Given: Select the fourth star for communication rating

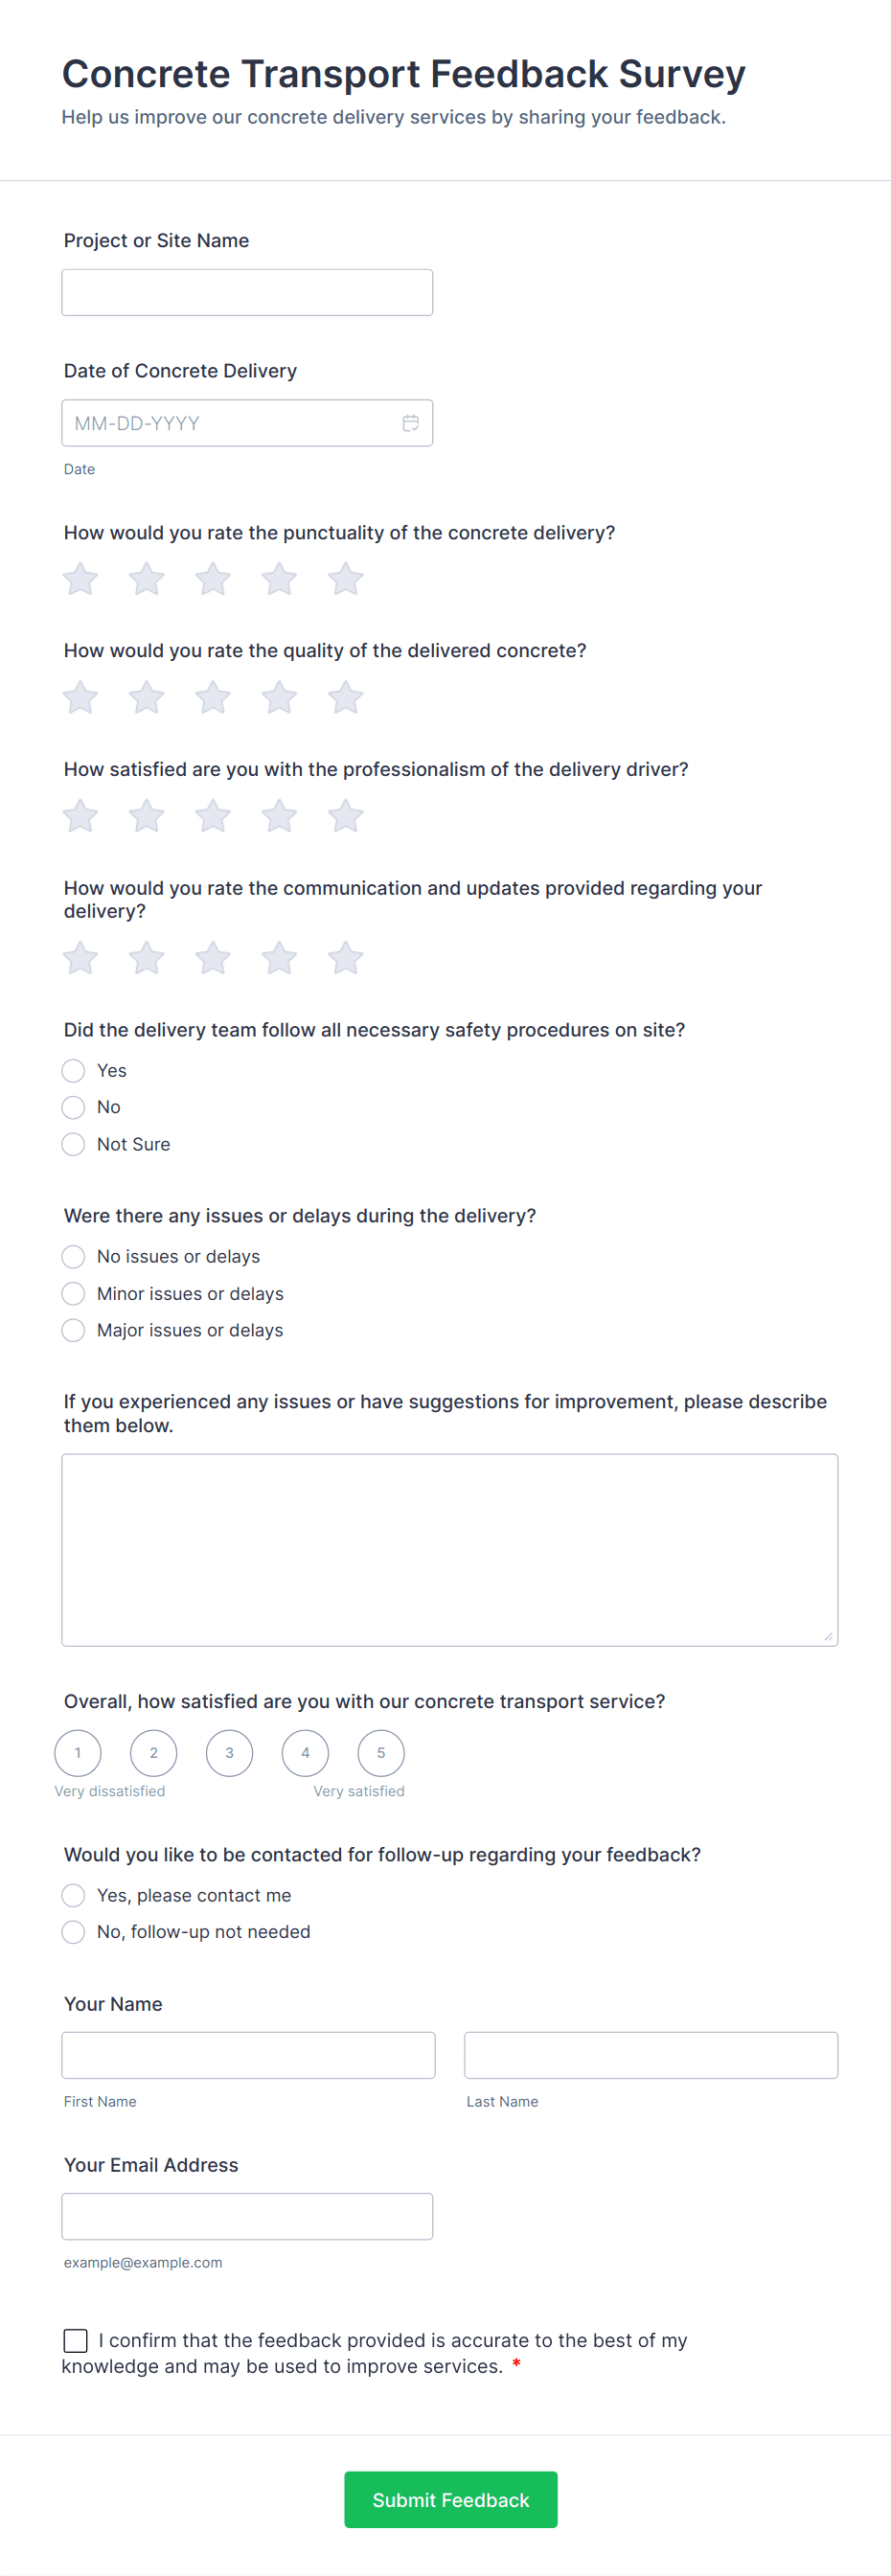Looking at the screenshot, I should (x=278, y=957).
